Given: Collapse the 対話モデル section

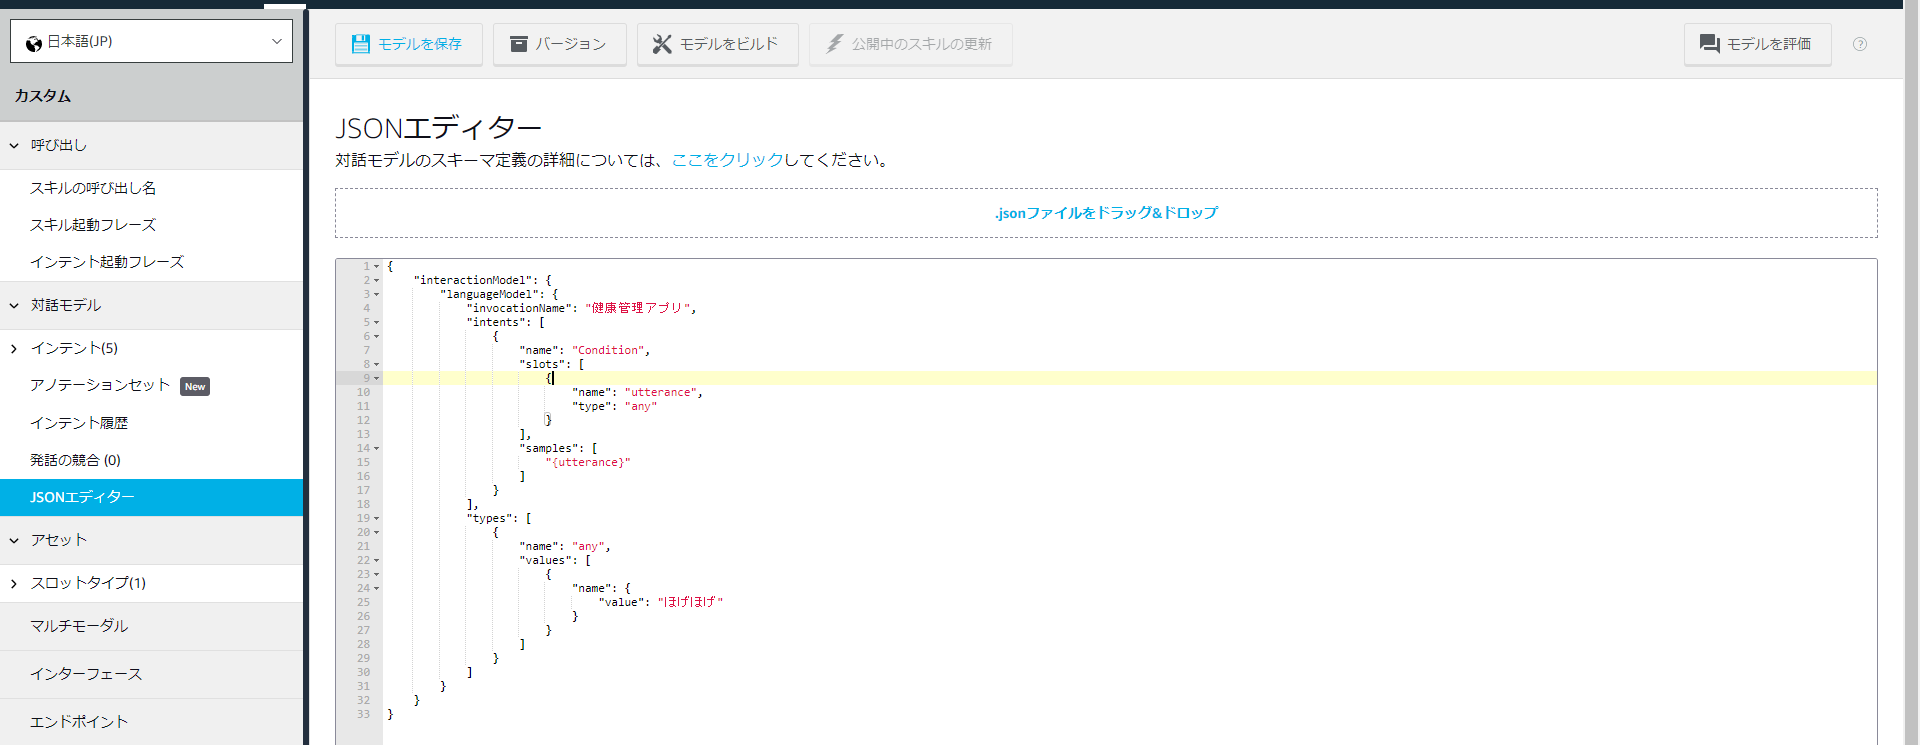Looking at the screenshot, I should coord(14,305).
